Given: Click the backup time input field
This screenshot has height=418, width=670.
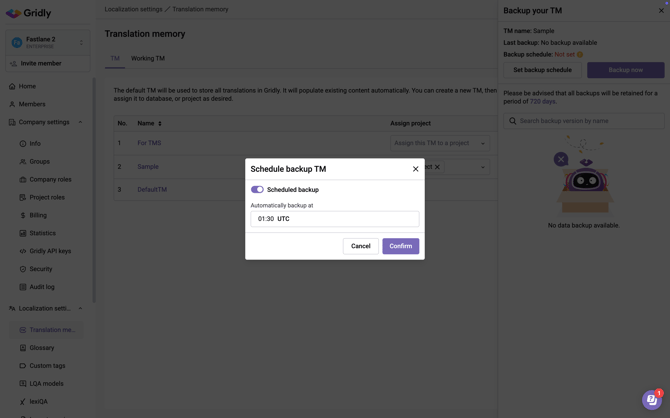Looking at the screenshot, I should click(334, 218).
